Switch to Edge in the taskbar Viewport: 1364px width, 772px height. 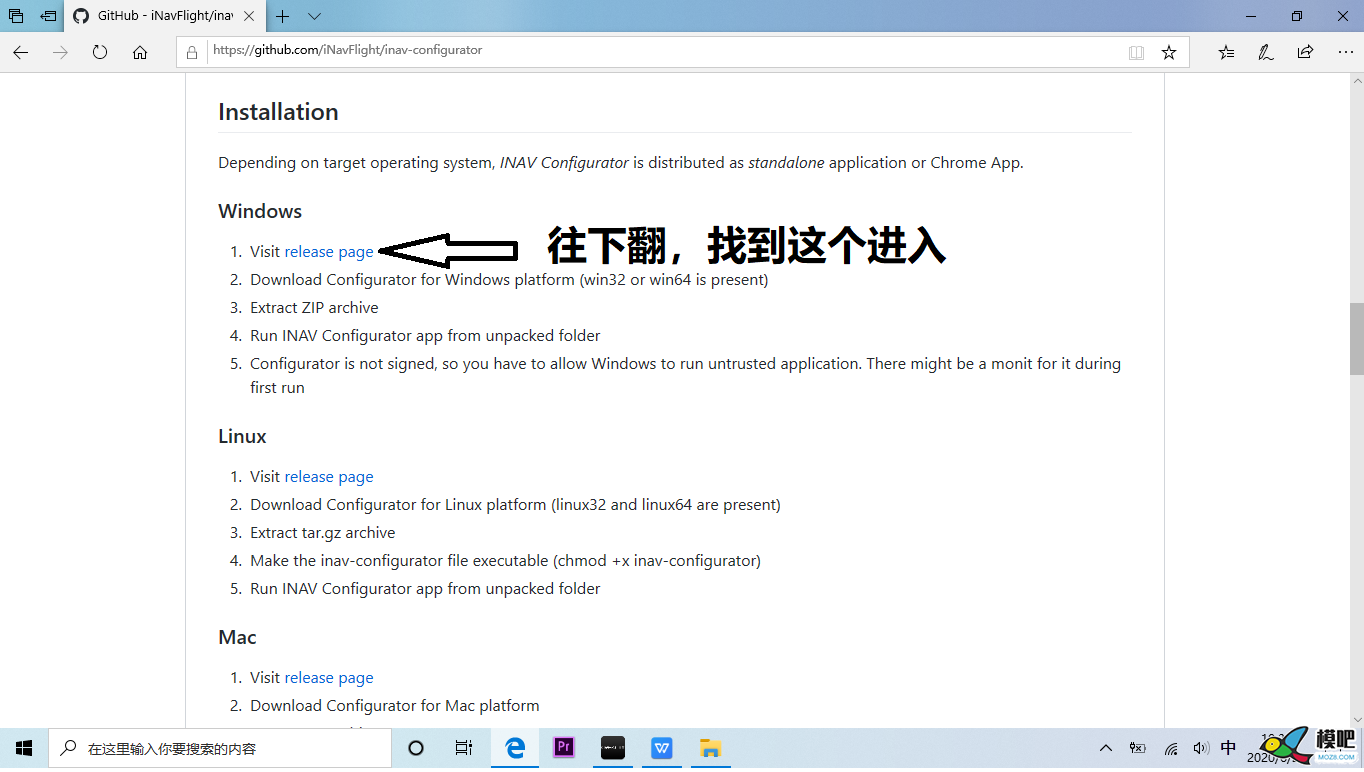(x=516, y=748)
